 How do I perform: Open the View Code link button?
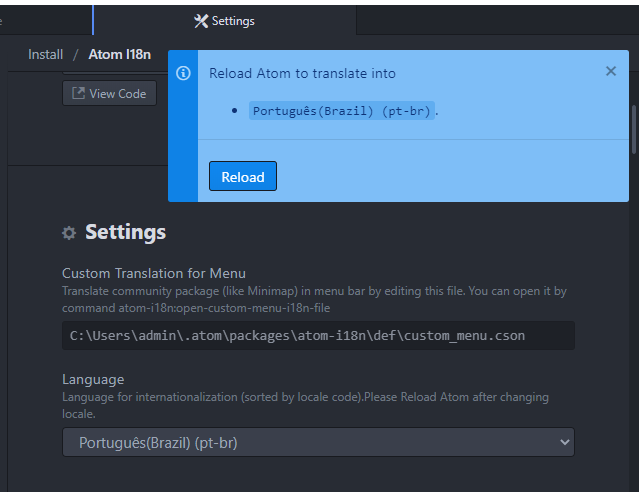pyautogui.click(x=109, y=93)
